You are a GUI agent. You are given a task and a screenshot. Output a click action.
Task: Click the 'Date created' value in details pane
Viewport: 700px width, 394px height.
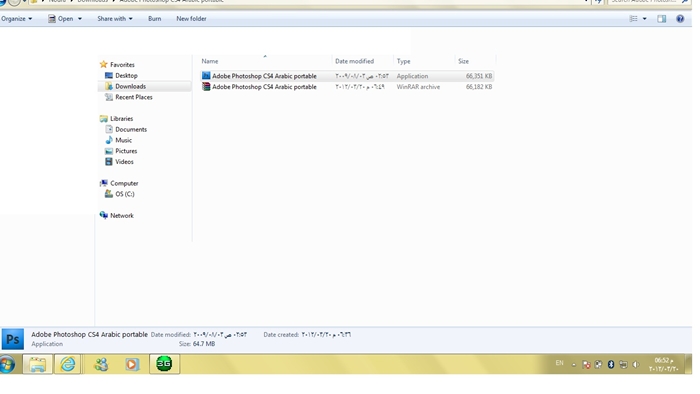click(x=326, y=335)
